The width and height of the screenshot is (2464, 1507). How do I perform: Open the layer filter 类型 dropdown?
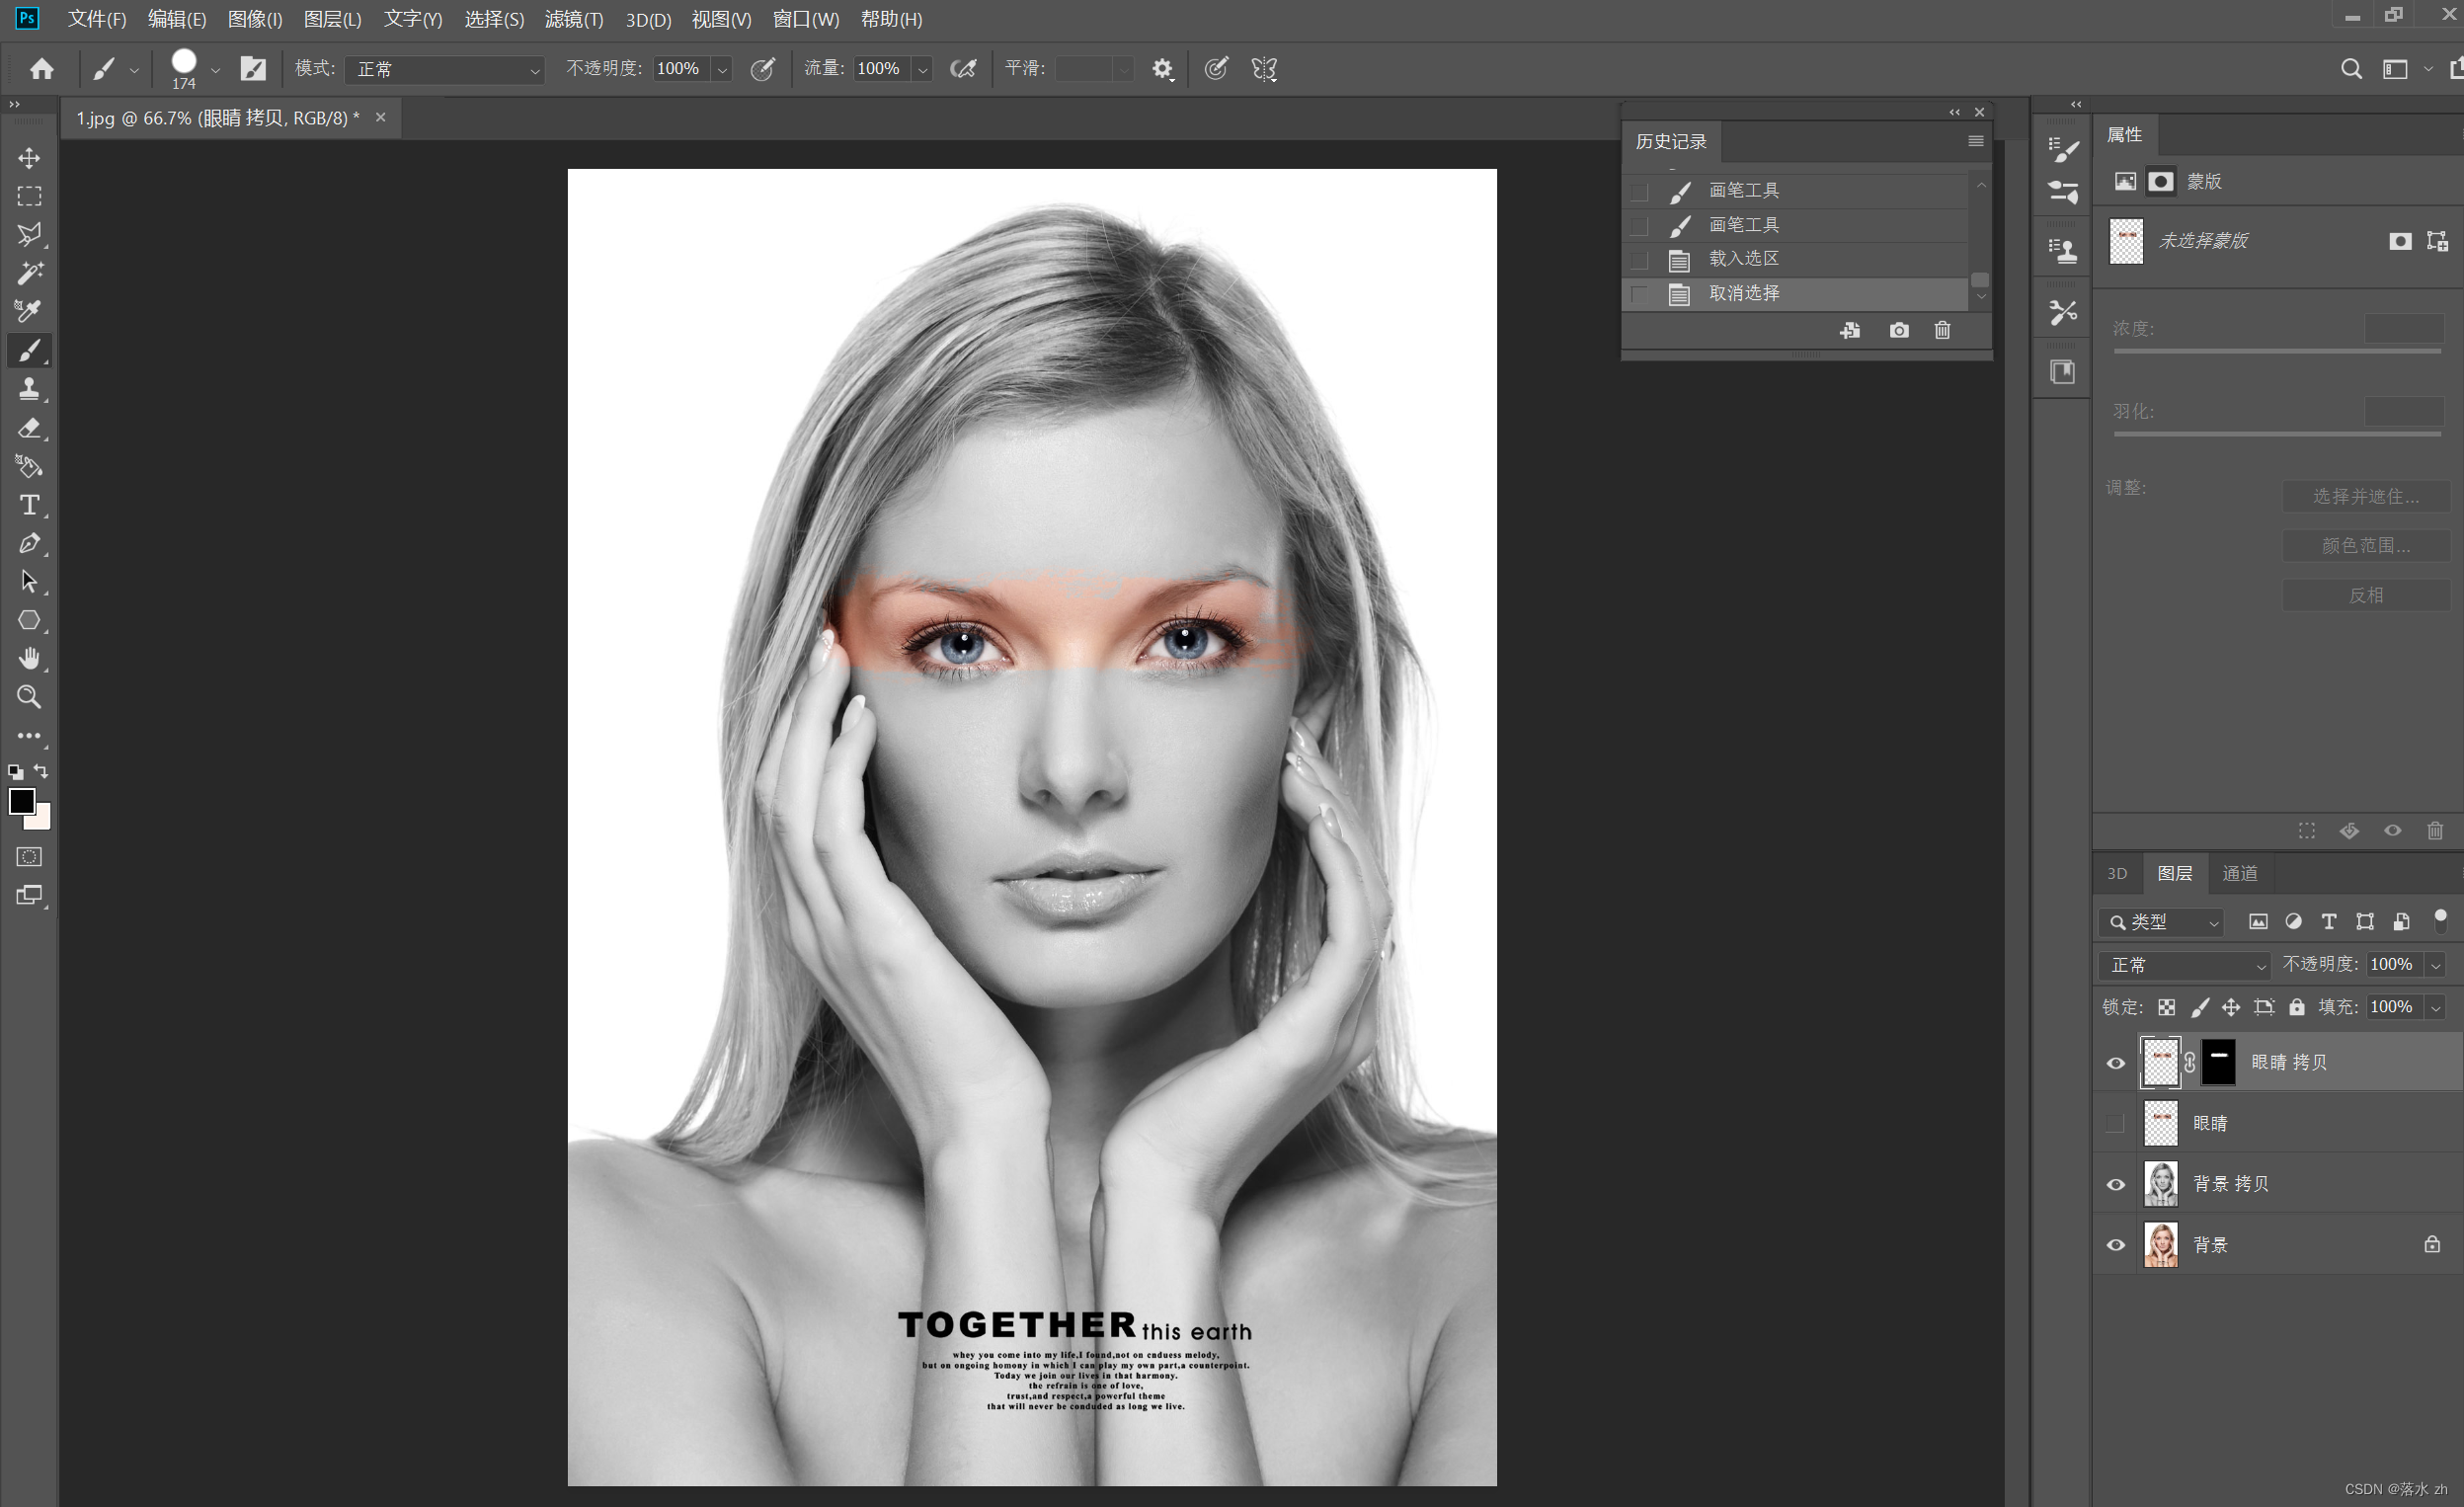click(2161, 922)
